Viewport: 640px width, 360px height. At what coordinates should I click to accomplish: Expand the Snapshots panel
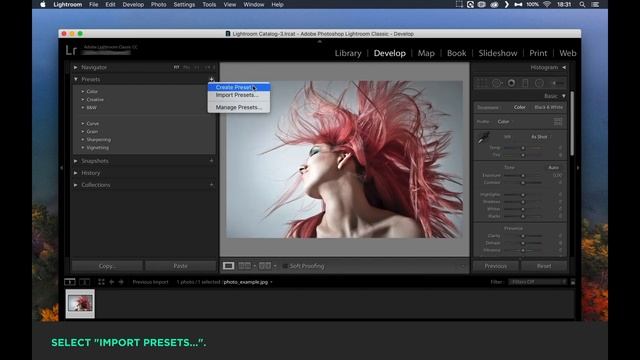click(x=76, y=161)
